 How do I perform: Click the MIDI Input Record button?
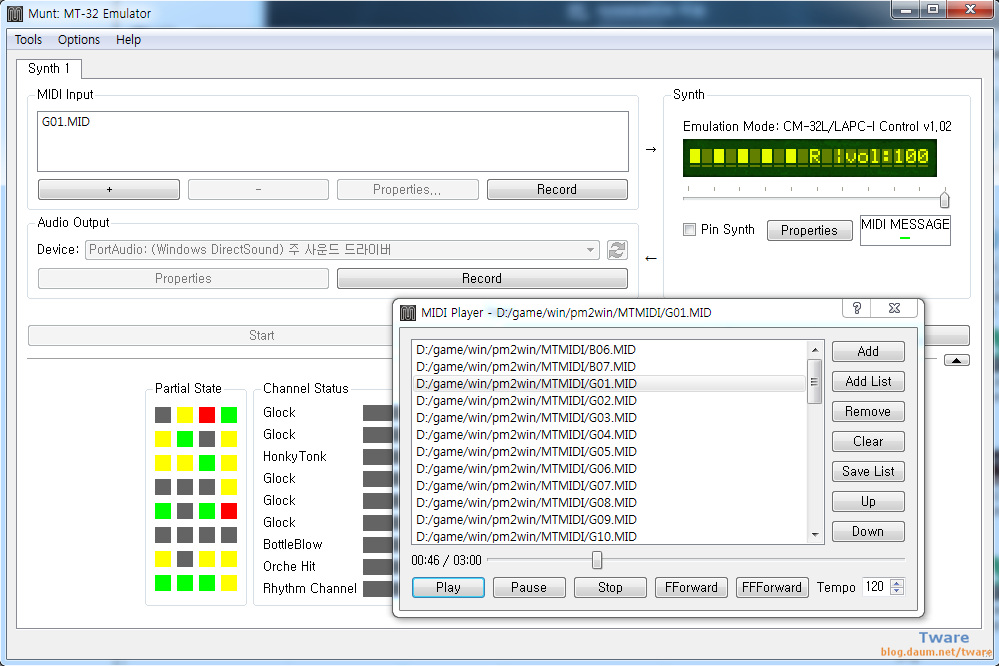pos(557,189)
